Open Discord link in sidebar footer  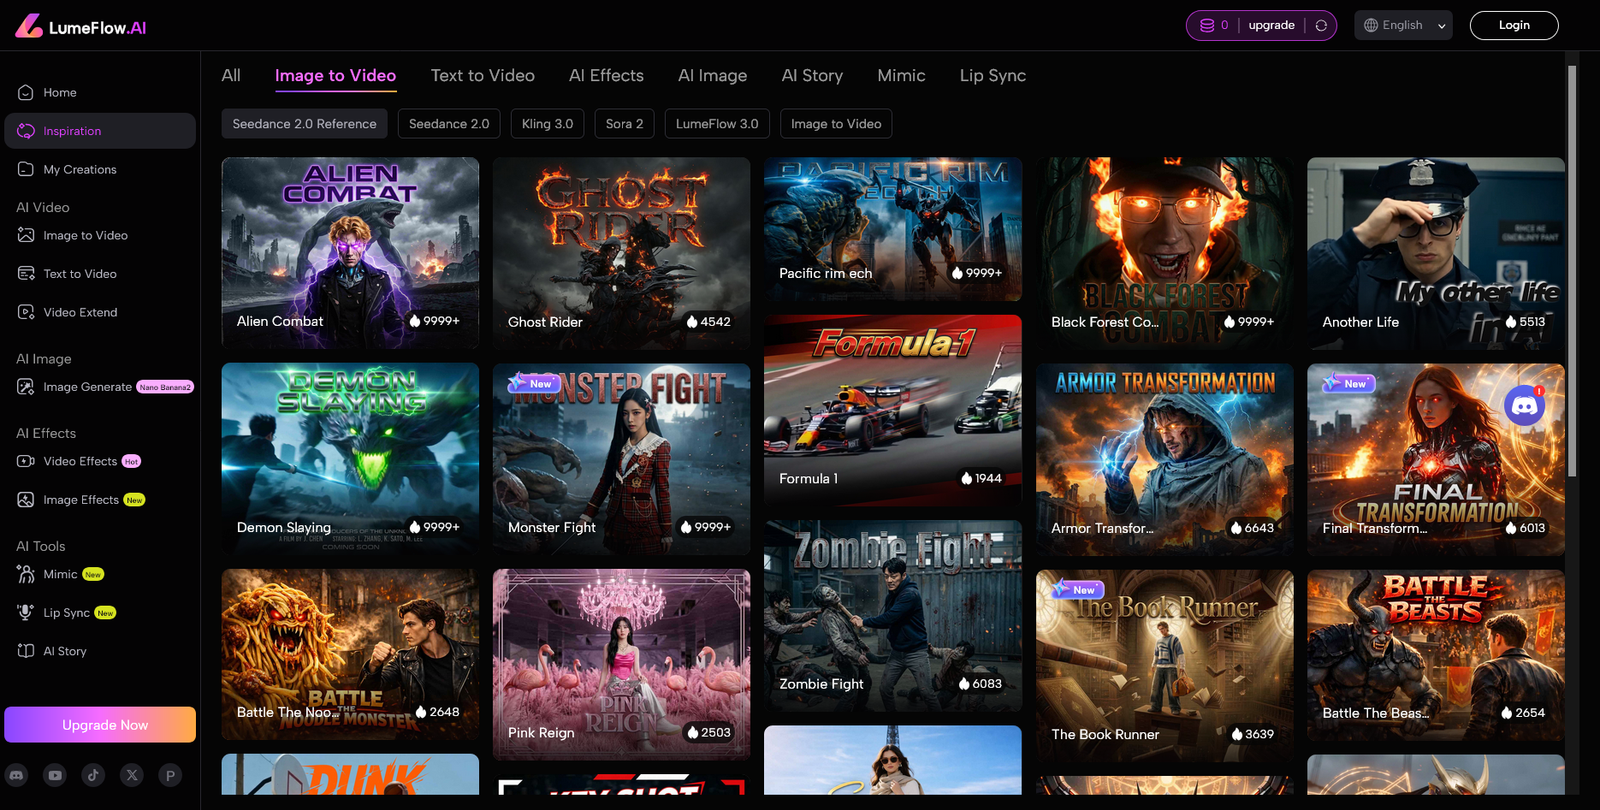pos(17,775)
